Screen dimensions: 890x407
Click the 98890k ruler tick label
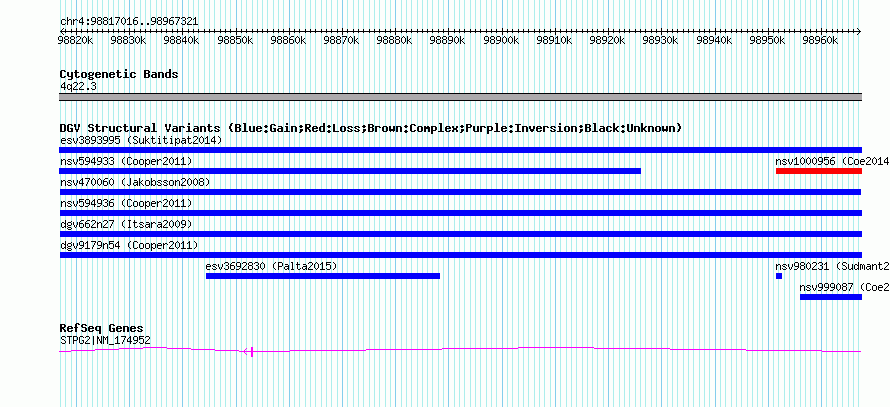(x=448, y=40)
